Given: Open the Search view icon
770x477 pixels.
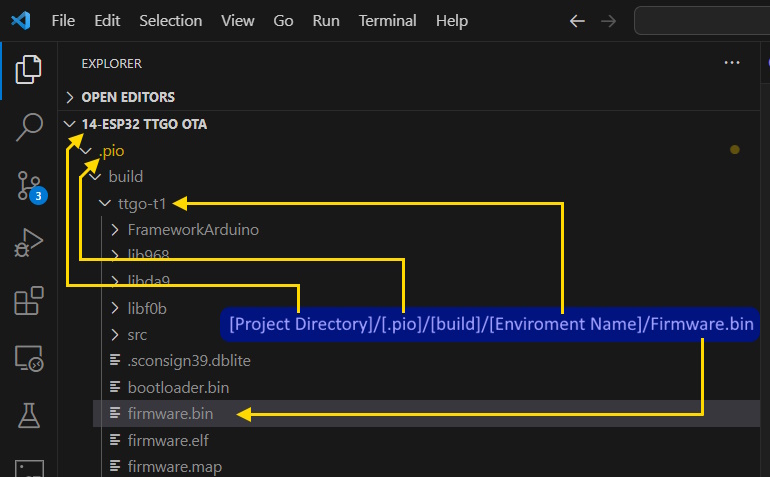Looking at the screenshot, I should click(x=29, y=127).
